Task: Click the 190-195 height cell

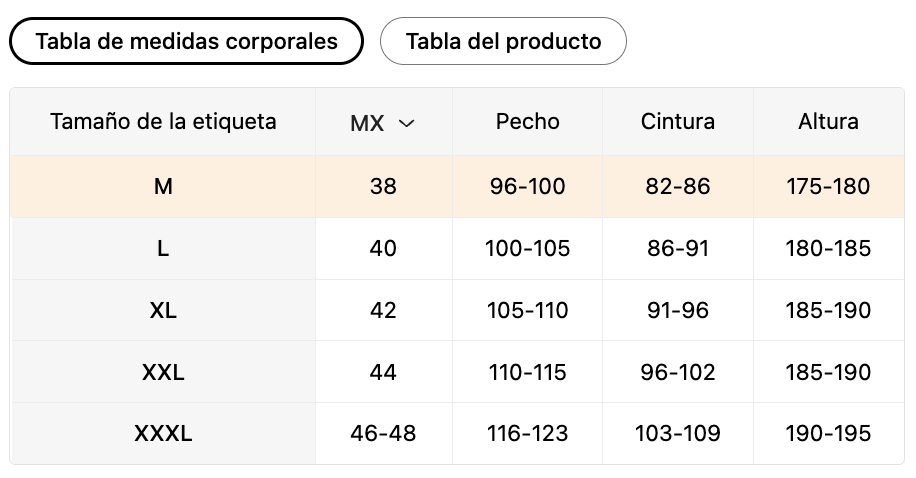Action: click(828, 434)
